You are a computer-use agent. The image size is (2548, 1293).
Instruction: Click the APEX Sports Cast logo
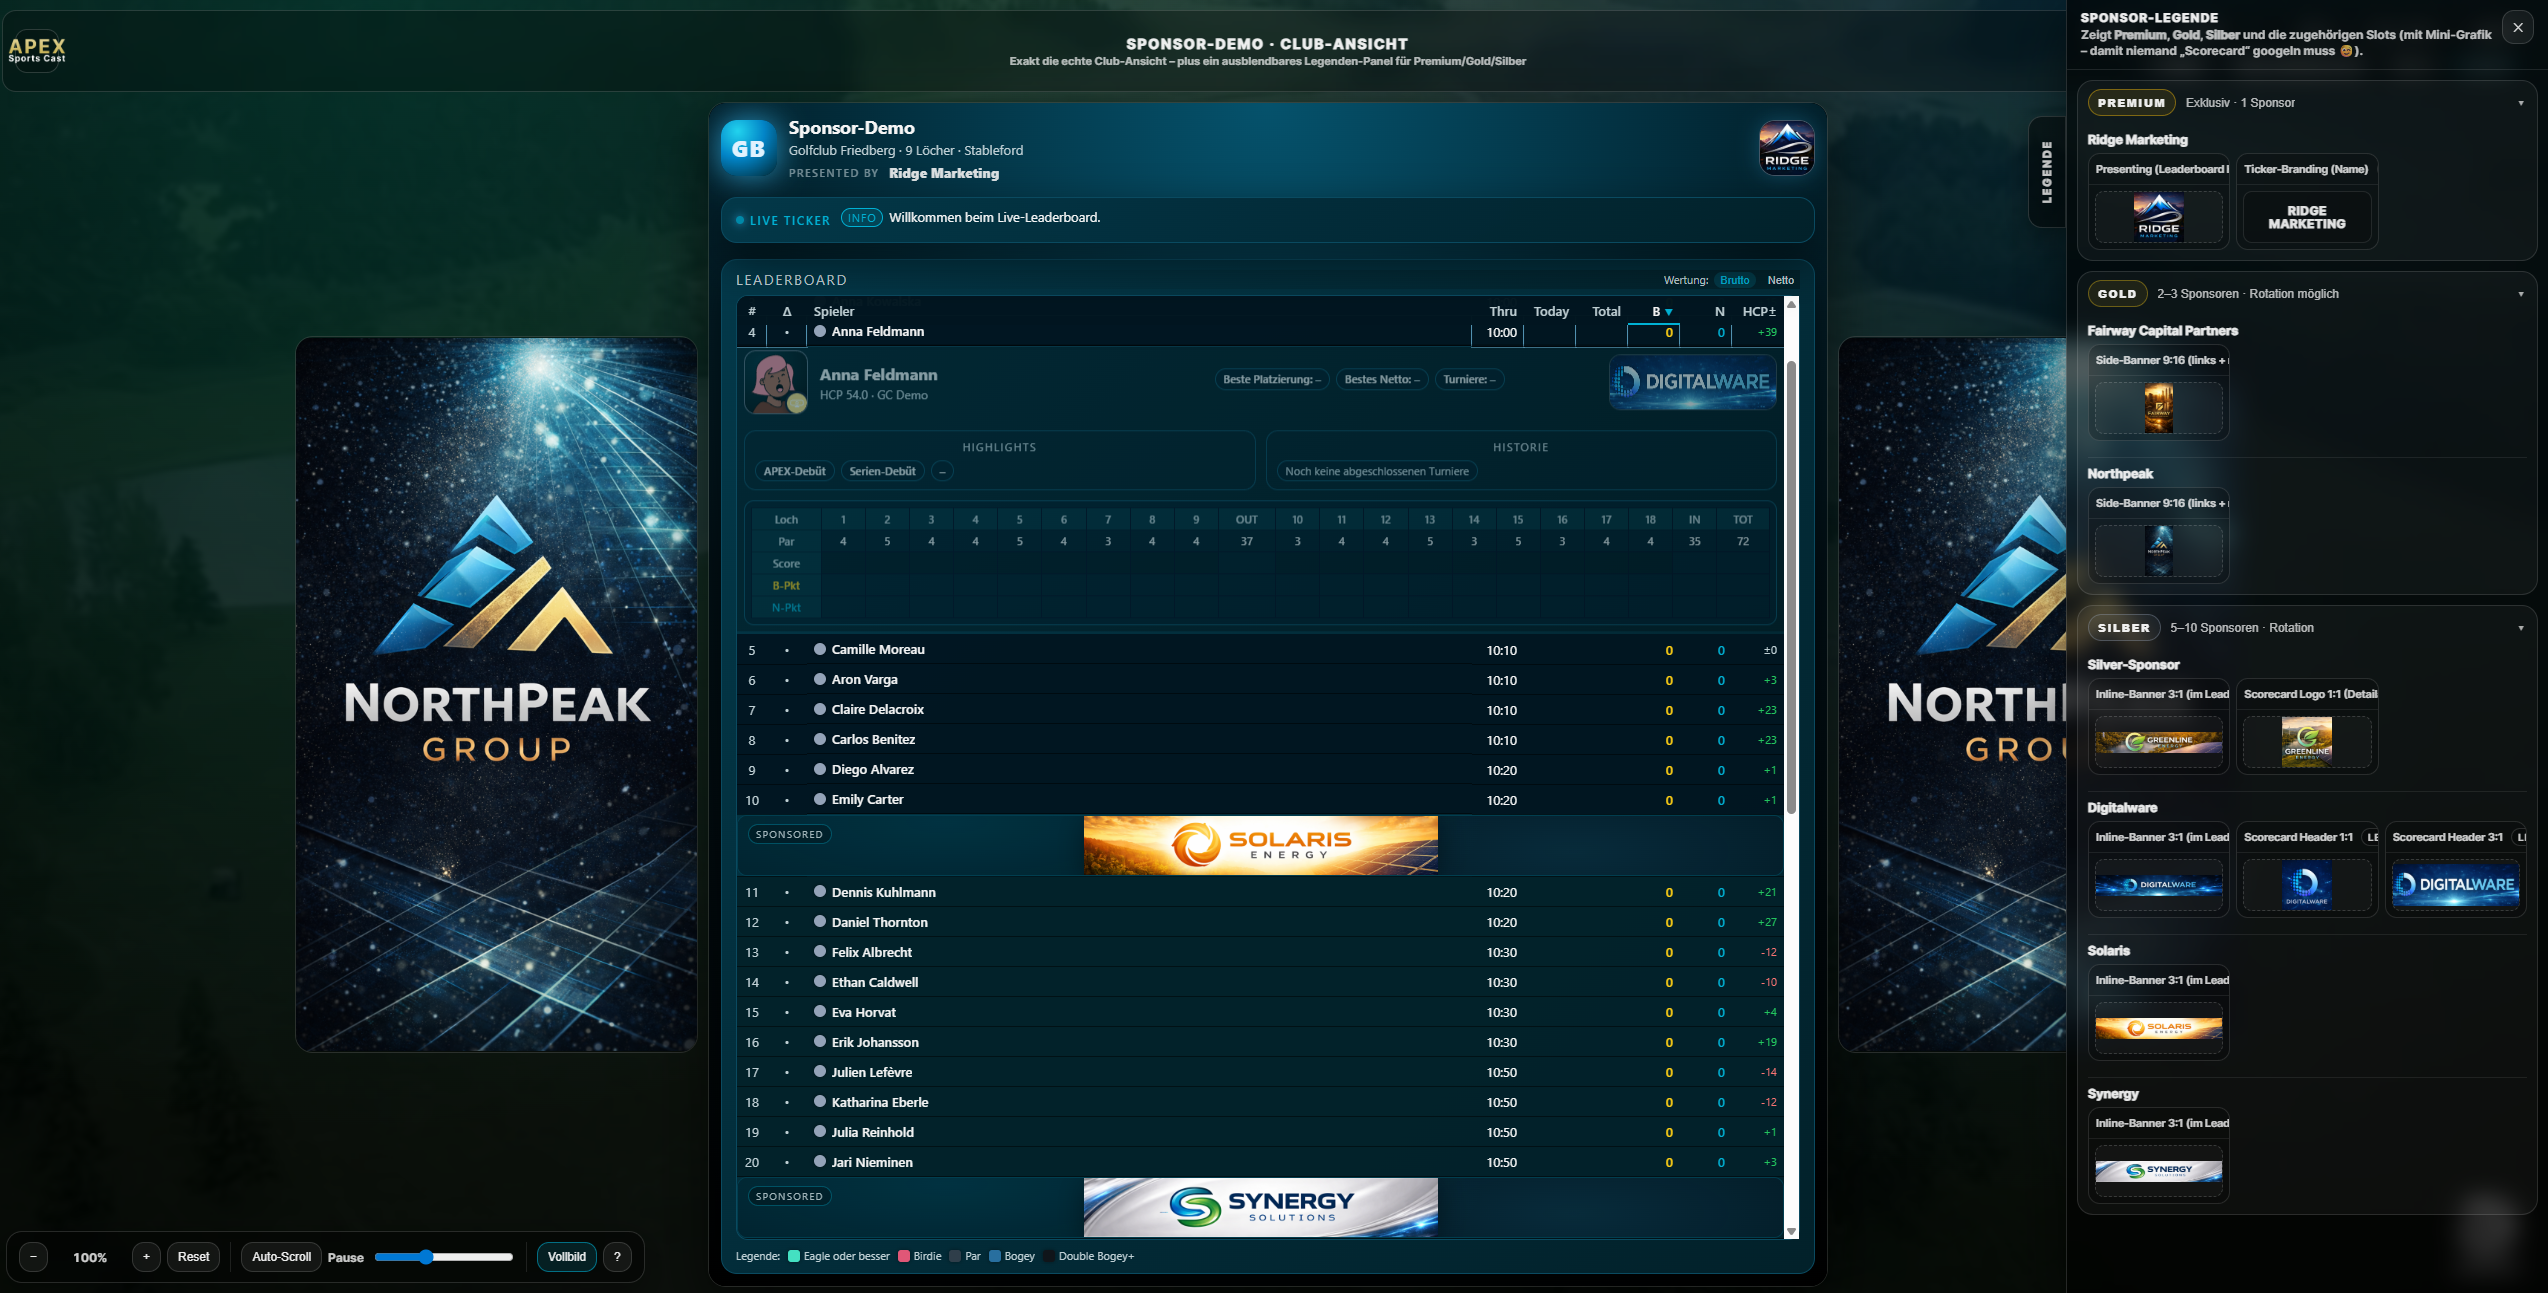[x=37, y=50]
